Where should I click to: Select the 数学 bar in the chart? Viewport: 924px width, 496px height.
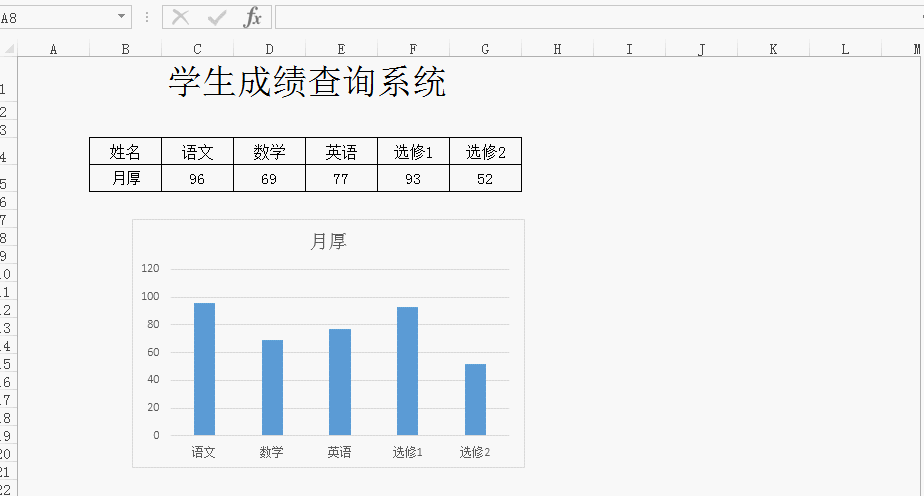coord(272,388)
